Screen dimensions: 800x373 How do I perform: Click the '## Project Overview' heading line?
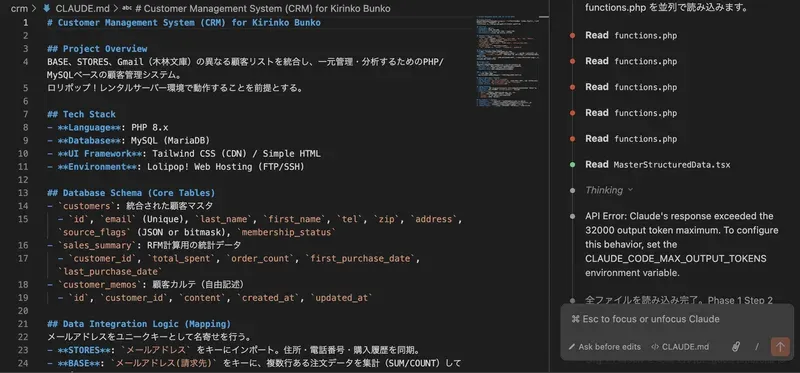point(97,48)
